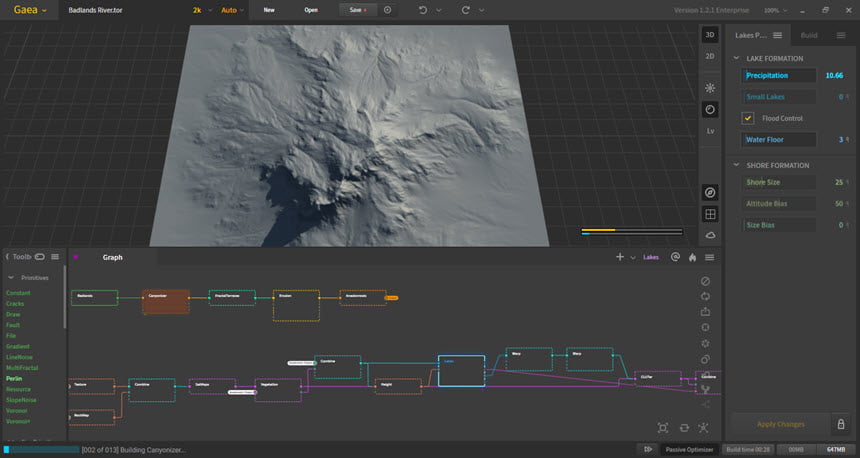
Task: Select the Graph tab
Action: click(112, 257)
